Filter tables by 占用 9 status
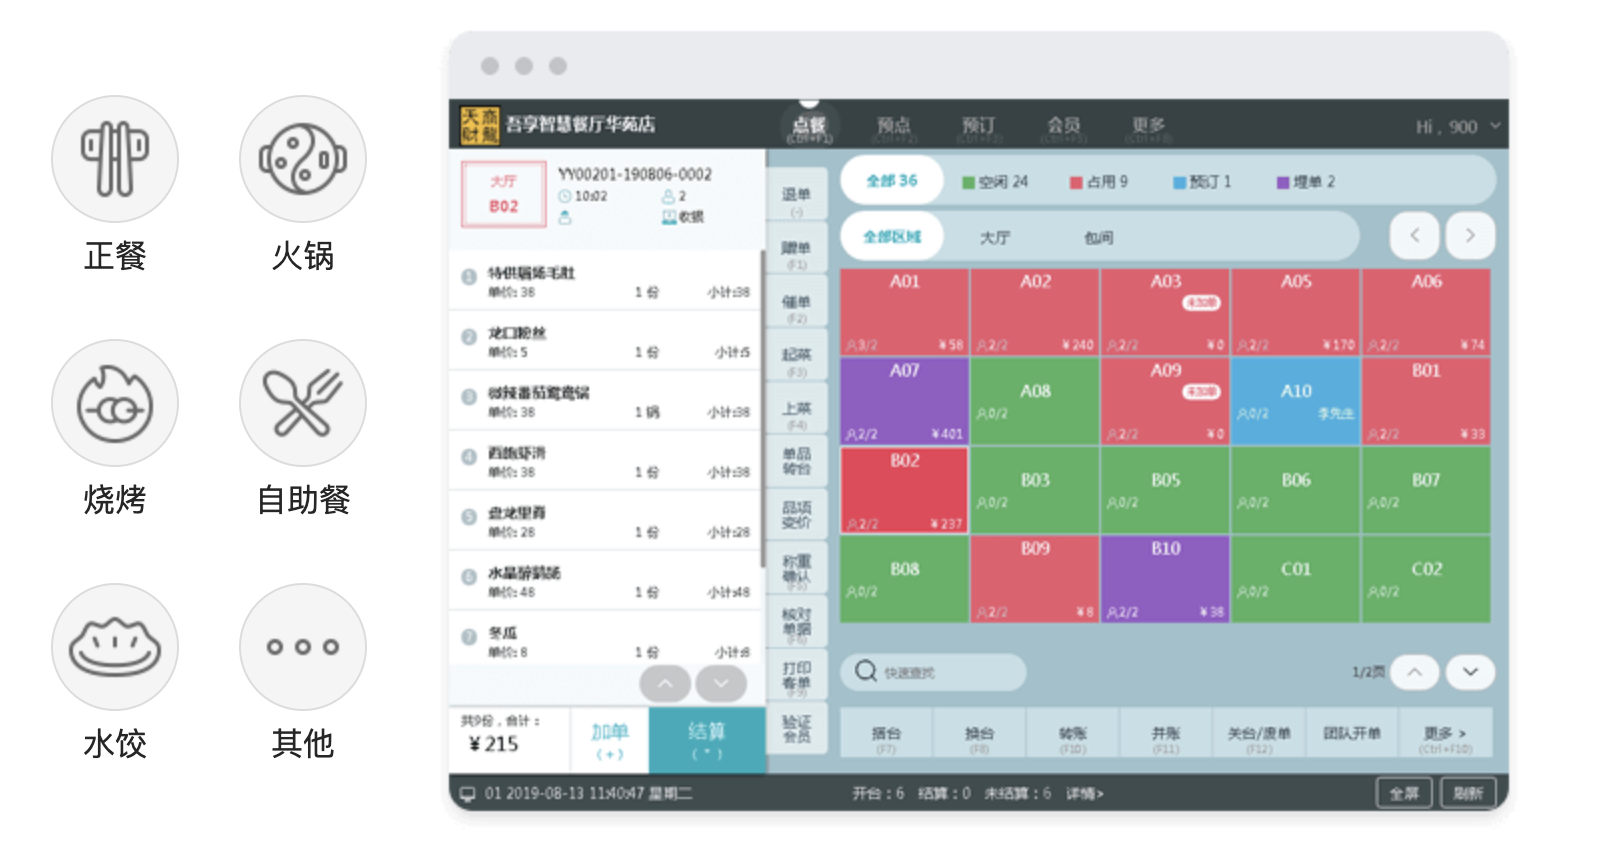The image size is (1624, 846). [x=1099, y=182]
